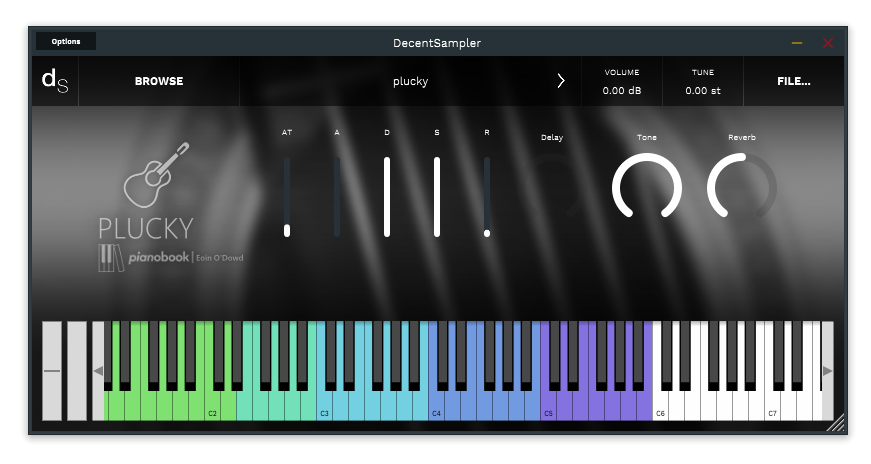Adjust the AT slider
Screen dimensions: 871x464
[x=287, y=197]
